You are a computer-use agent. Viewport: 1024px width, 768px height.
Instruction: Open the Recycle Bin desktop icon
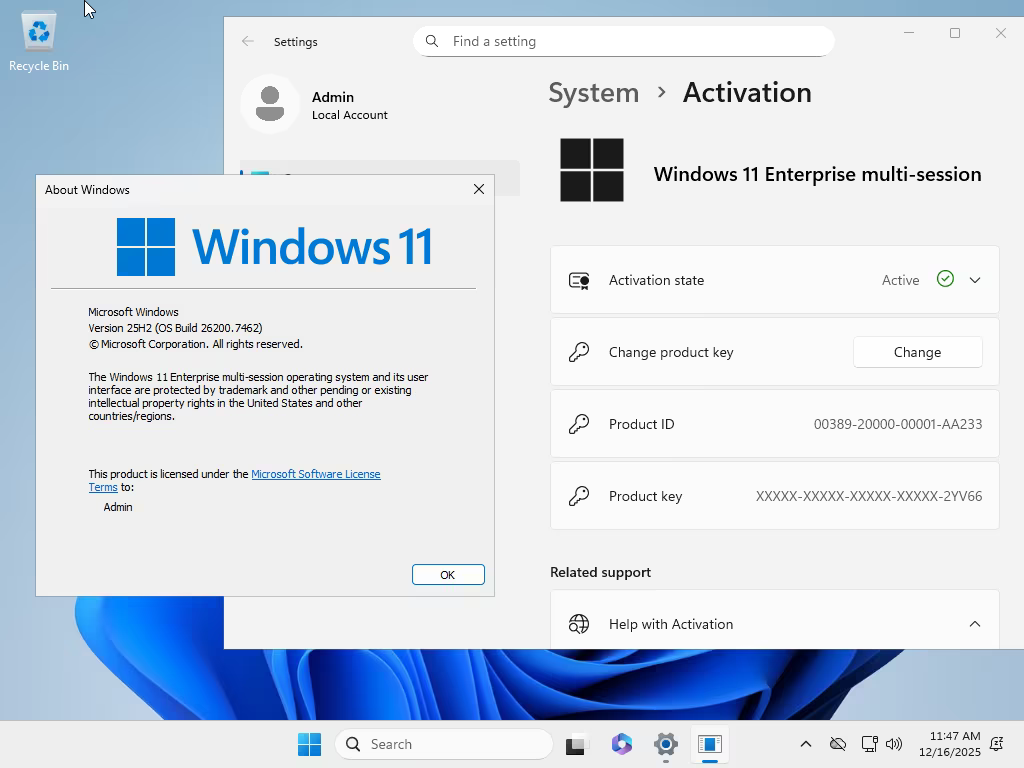pyautogui.click(x=39, y=42)
